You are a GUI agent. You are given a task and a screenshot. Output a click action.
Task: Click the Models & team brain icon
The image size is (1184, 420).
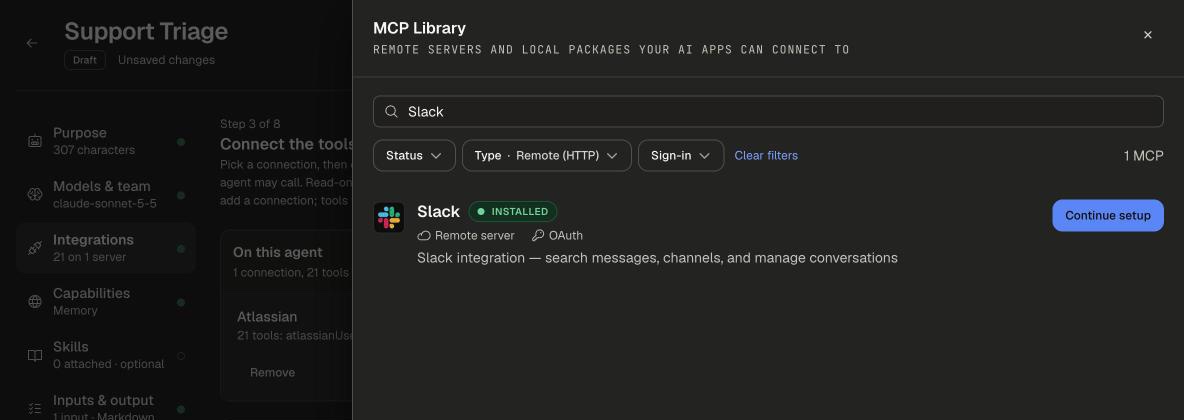point(35,195)
